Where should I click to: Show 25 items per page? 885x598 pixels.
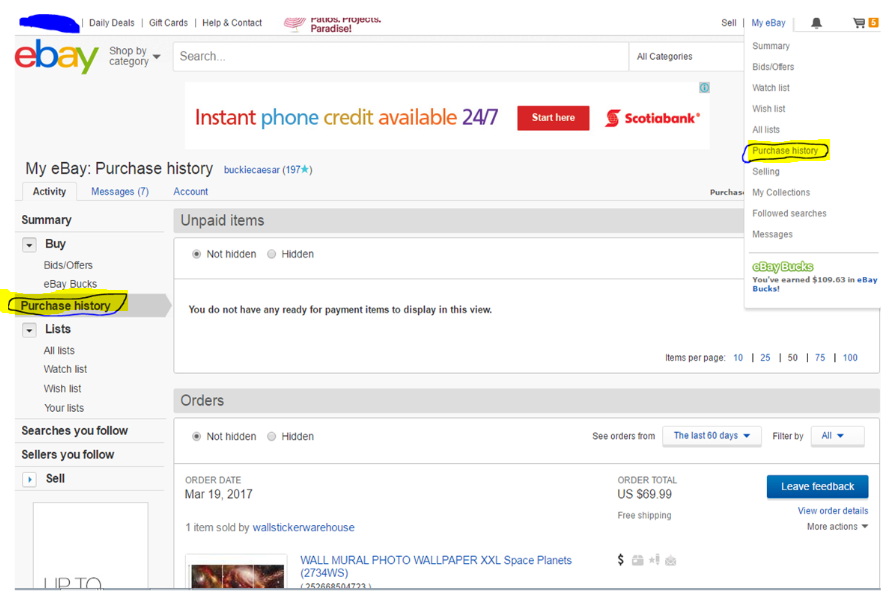(765, 357)
